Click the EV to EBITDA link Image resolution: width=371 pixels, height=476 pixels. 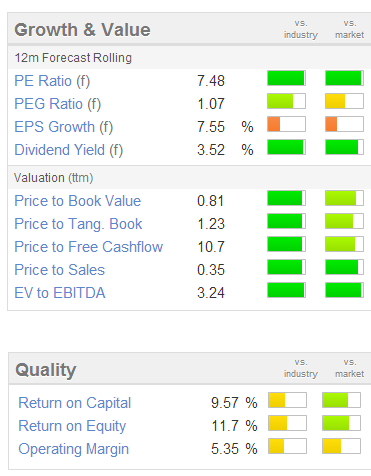click(60, 293)
